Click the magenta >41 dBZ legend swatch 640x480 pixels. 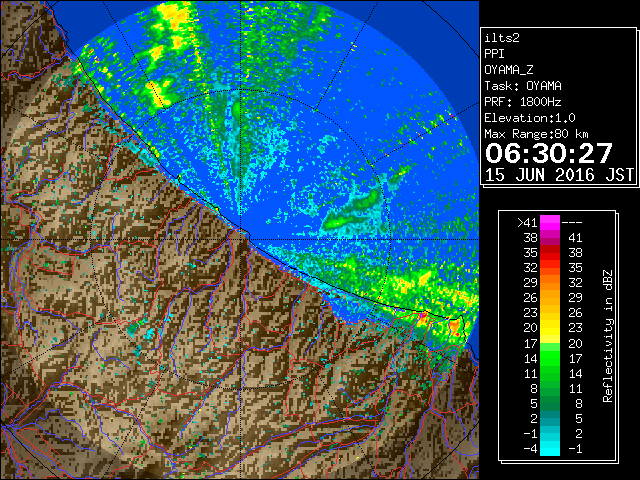tap(550, 223)
